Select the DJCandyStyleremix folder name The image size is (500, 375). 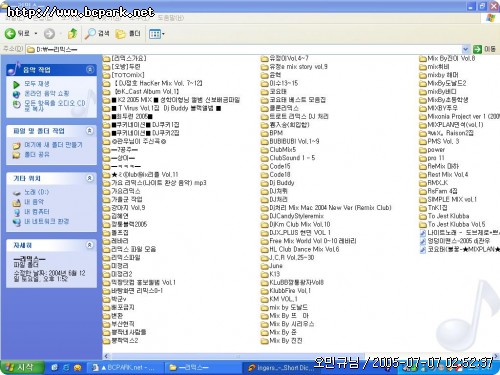point(296,216)
